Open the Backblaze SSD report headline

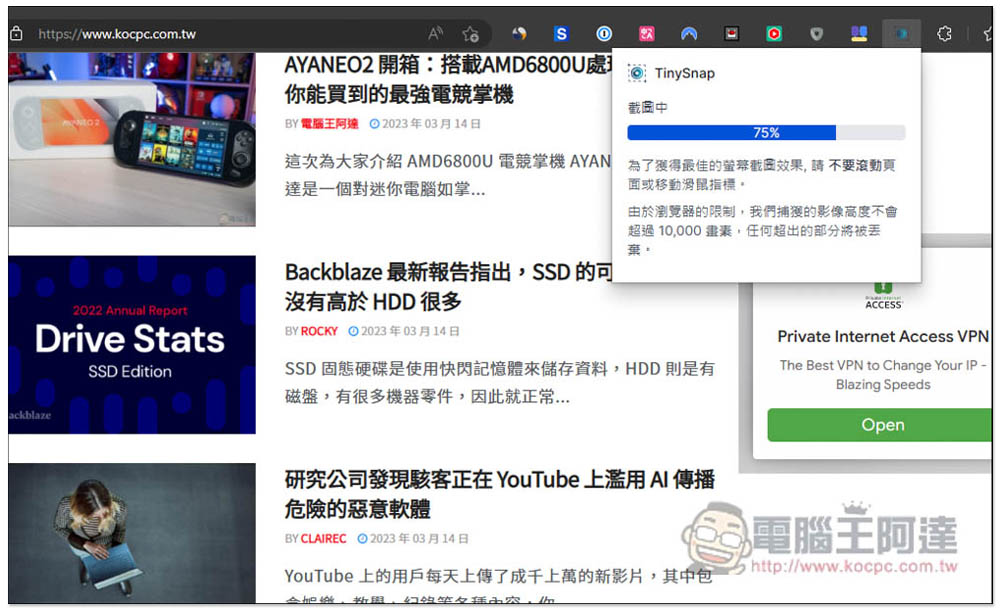448,286
